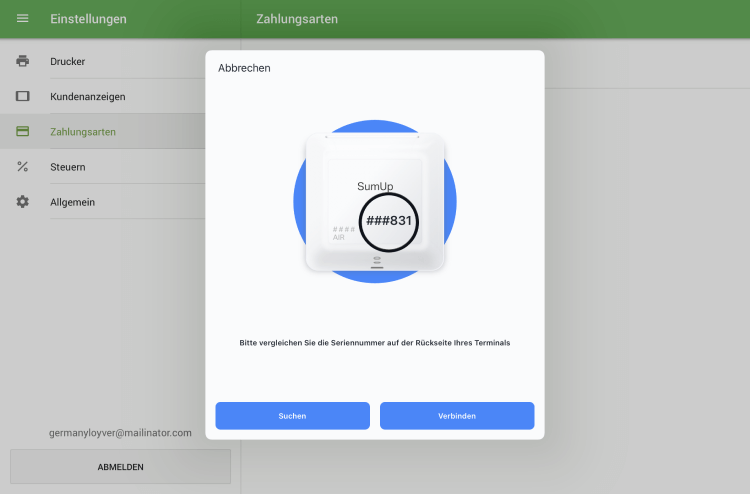Open the hamburger navigation menu
Screen dimensions: 750x494
click(x=22, y=19)
